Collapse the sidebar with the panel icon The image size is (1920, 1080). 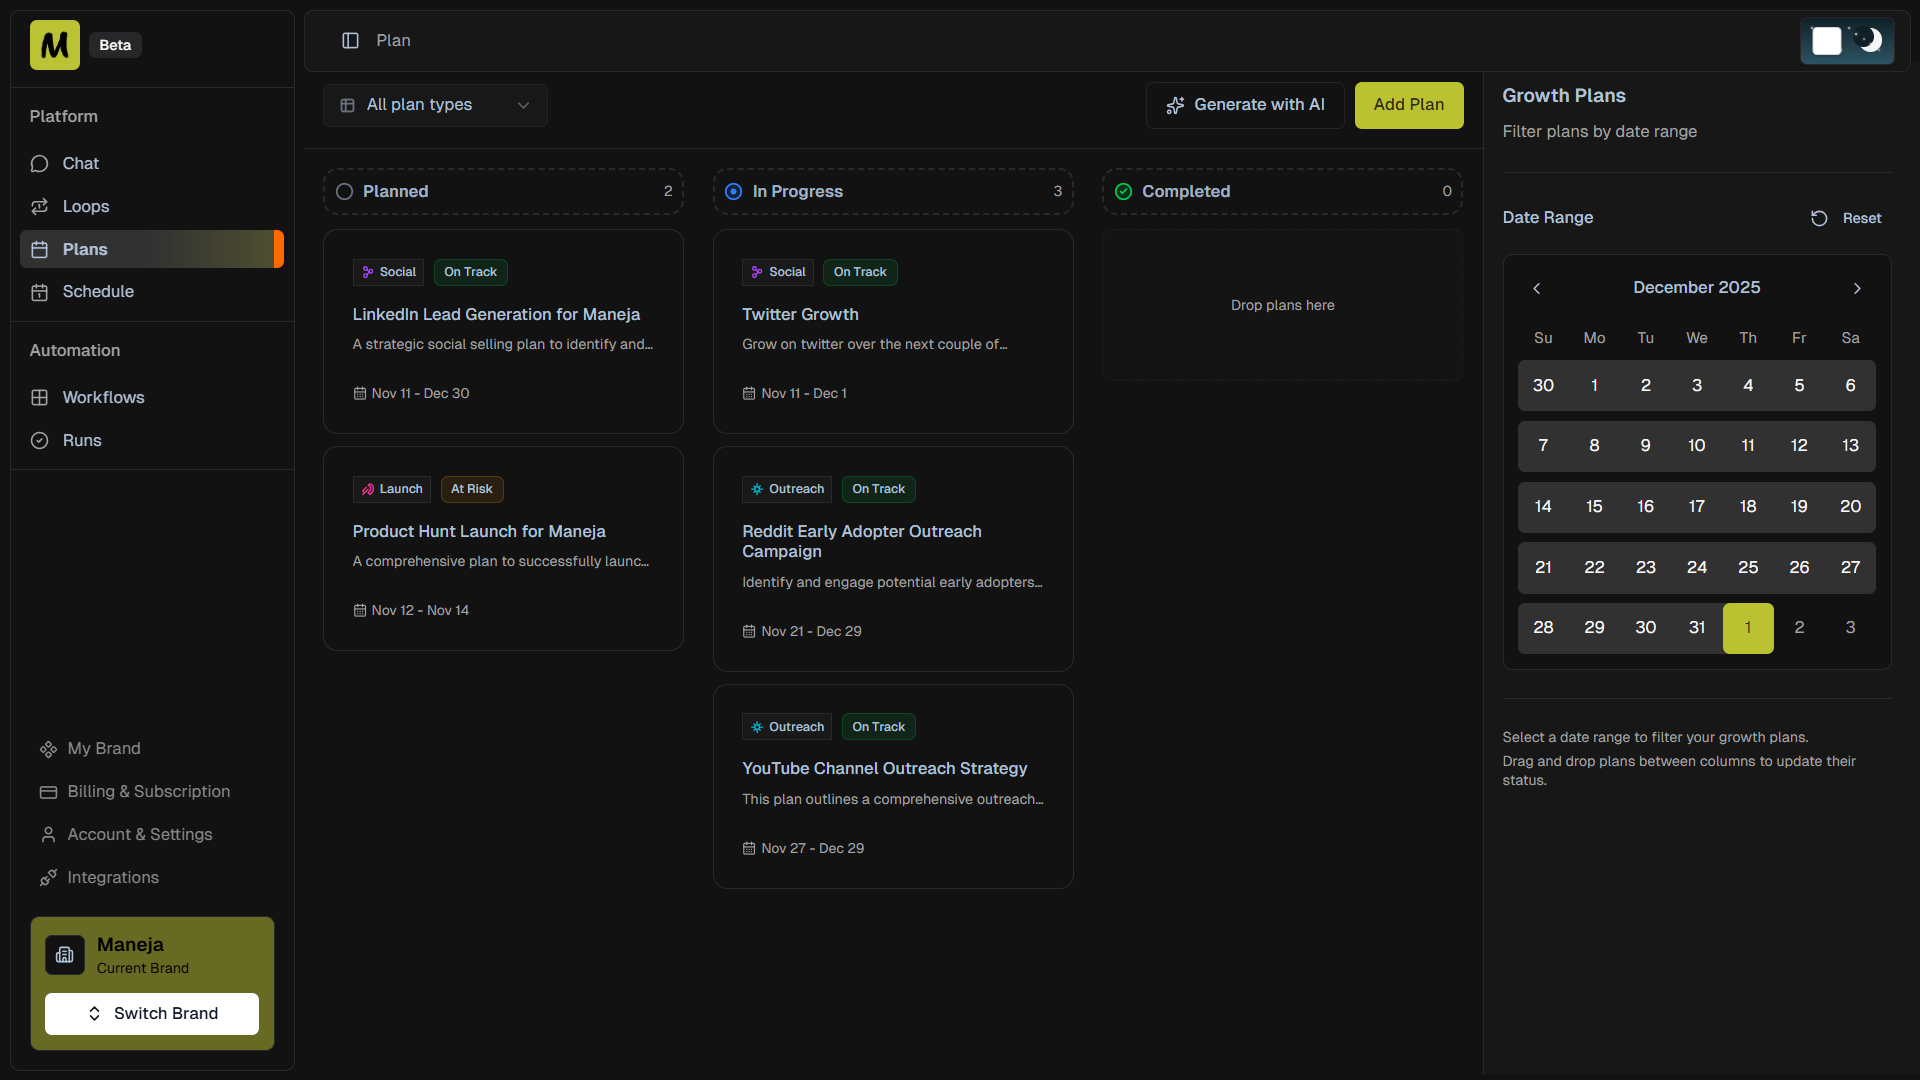click(350, 40)
